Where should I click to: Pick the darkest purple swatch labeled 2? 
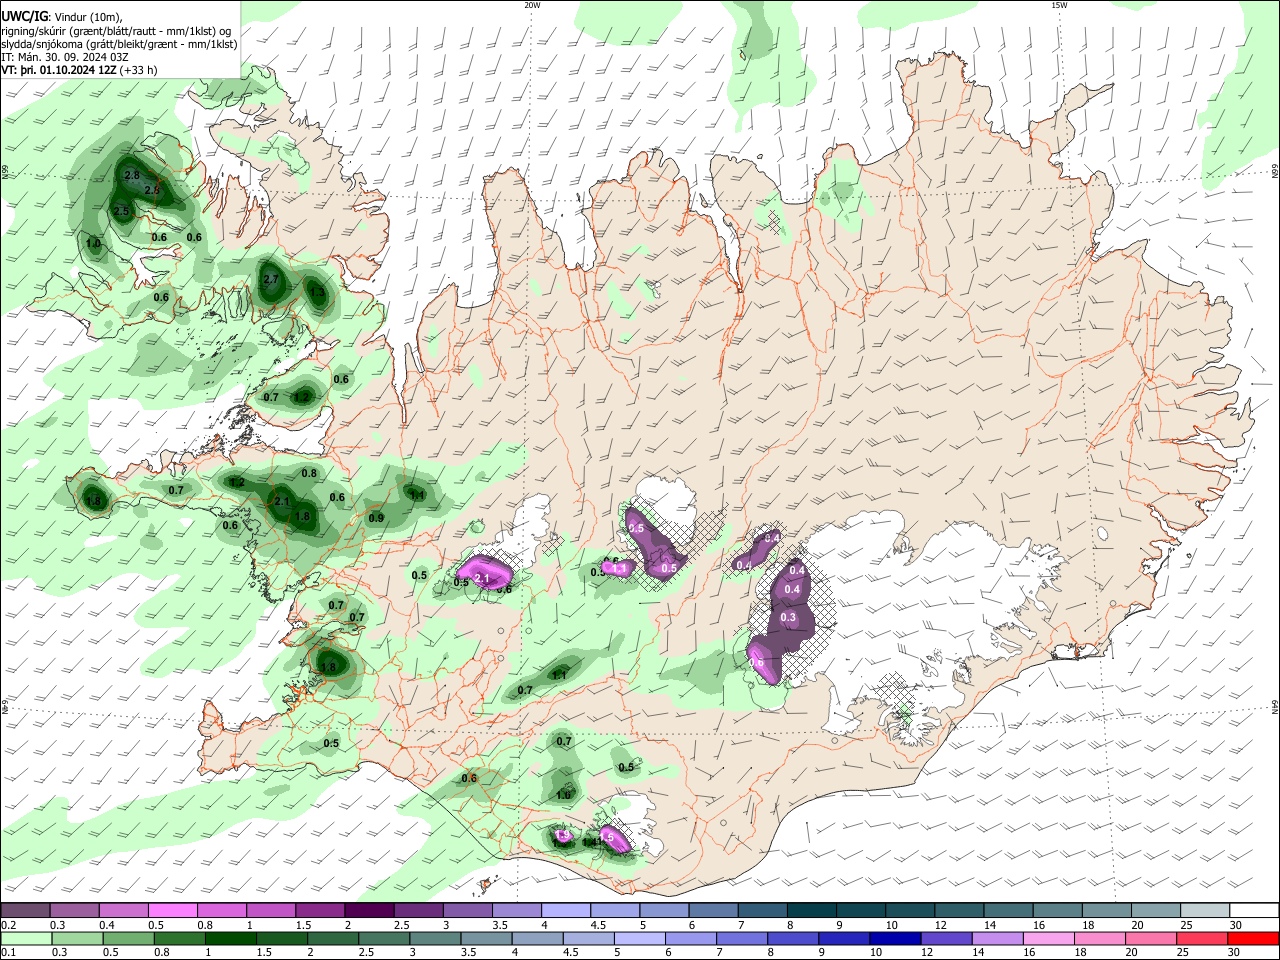point(369,911)
